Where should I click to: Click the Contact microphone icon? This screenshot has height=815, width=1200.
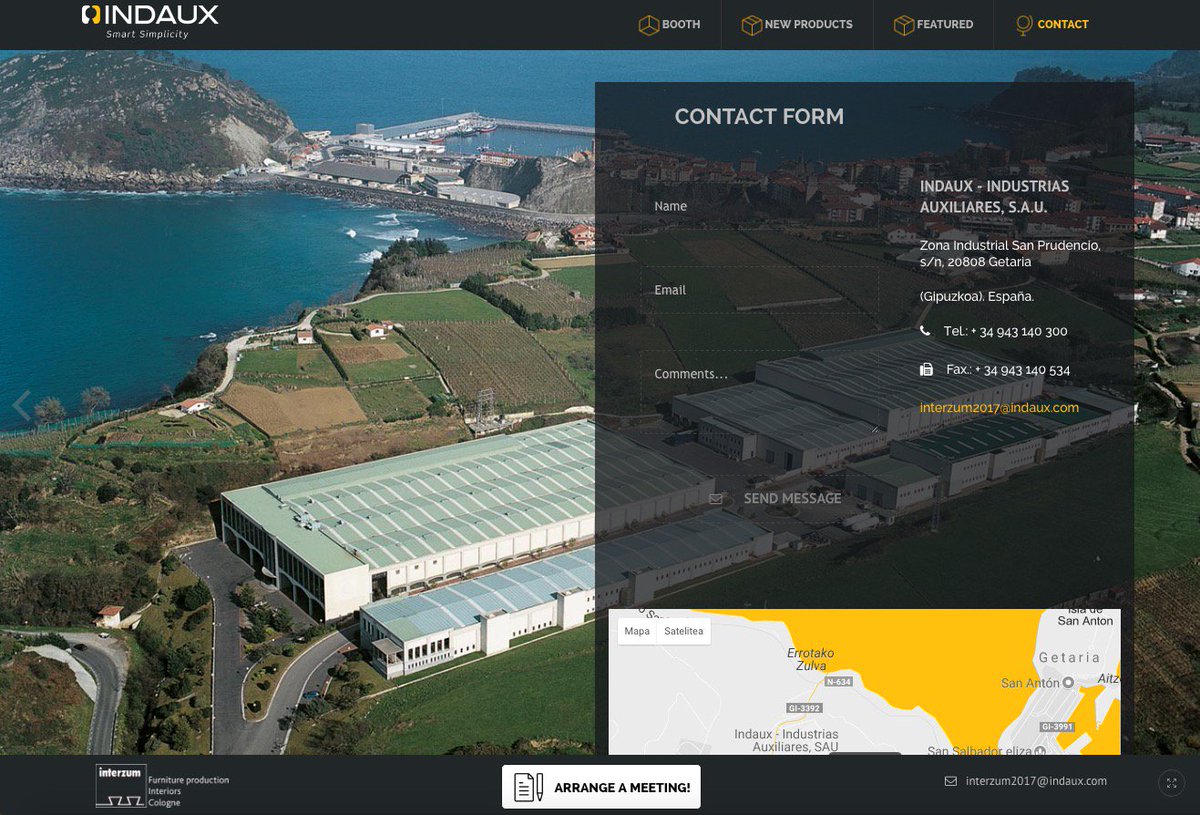point(1023,25)
